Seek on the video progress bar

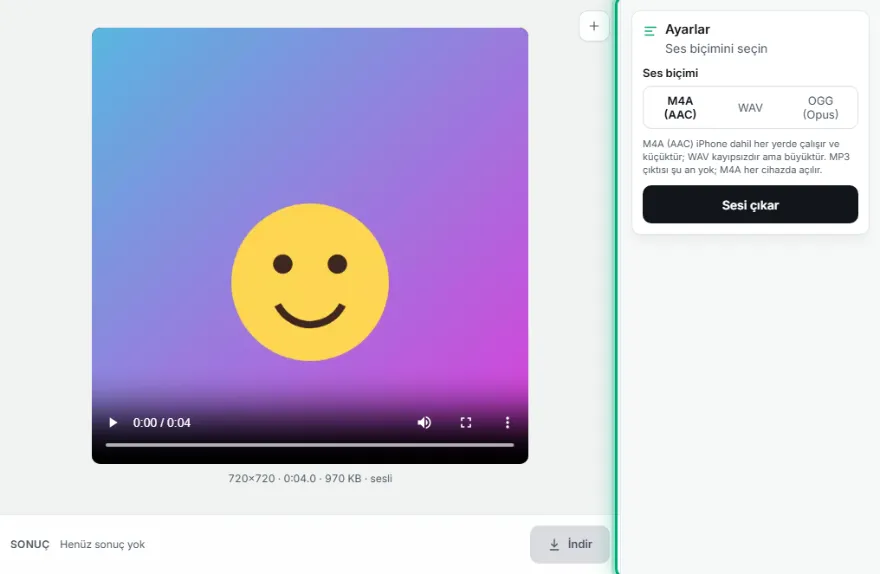[310, 445]
